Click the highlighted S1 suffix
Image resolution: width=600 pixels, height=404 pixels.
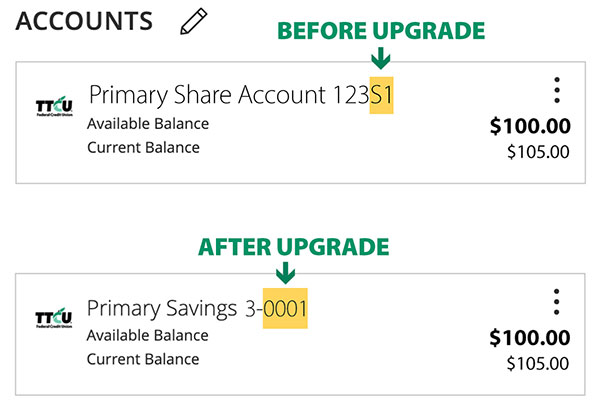(382, 95)
